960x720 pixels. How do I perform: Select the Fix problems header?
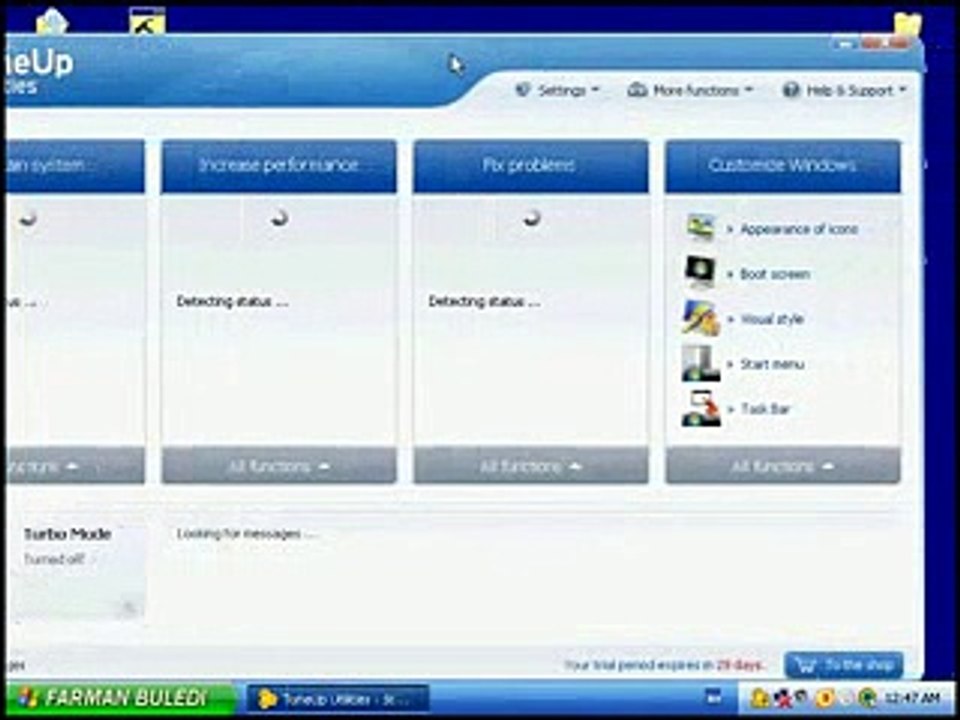[530, 166]
